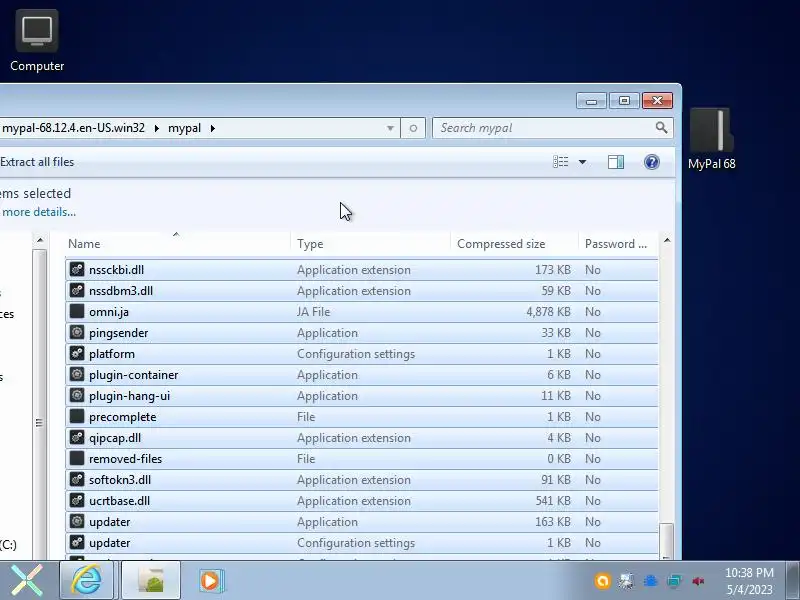Image resolution: width=800 pixels, height=600 pixels.
Task: Select the updater application icon
Action: tap(77, 521)
